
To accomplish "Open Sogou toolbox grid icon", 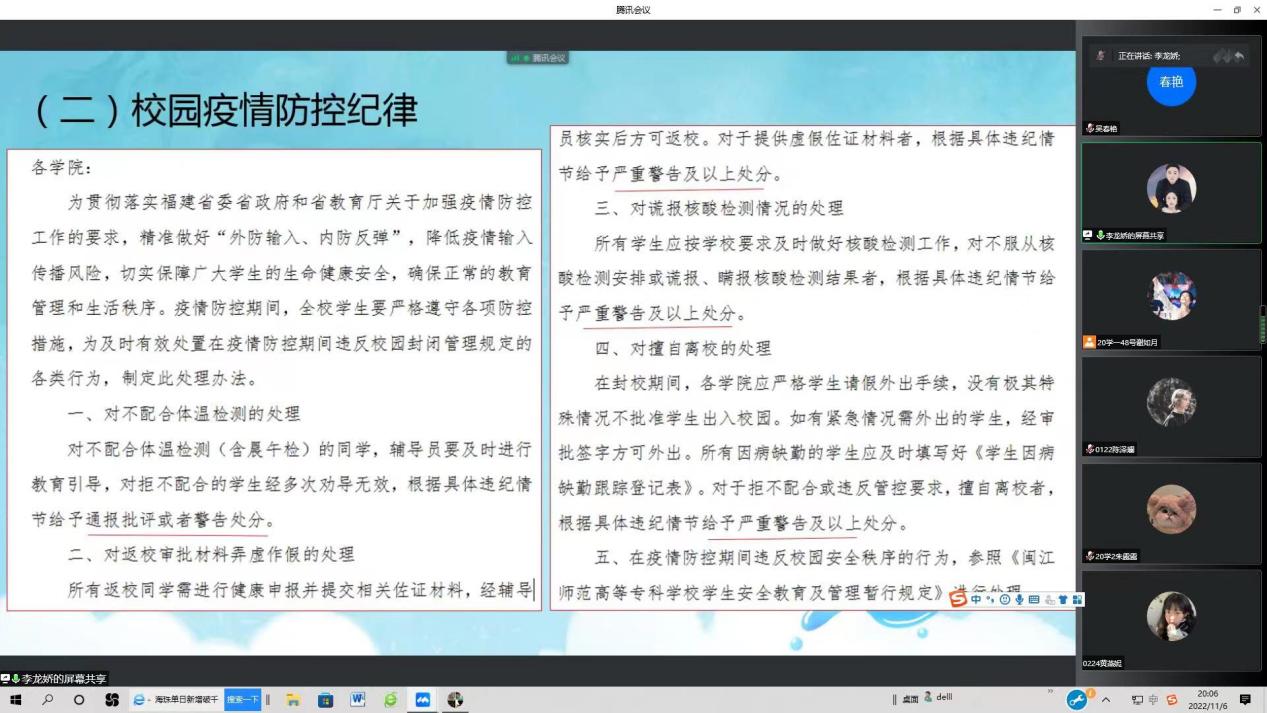I will [1077, 599].
